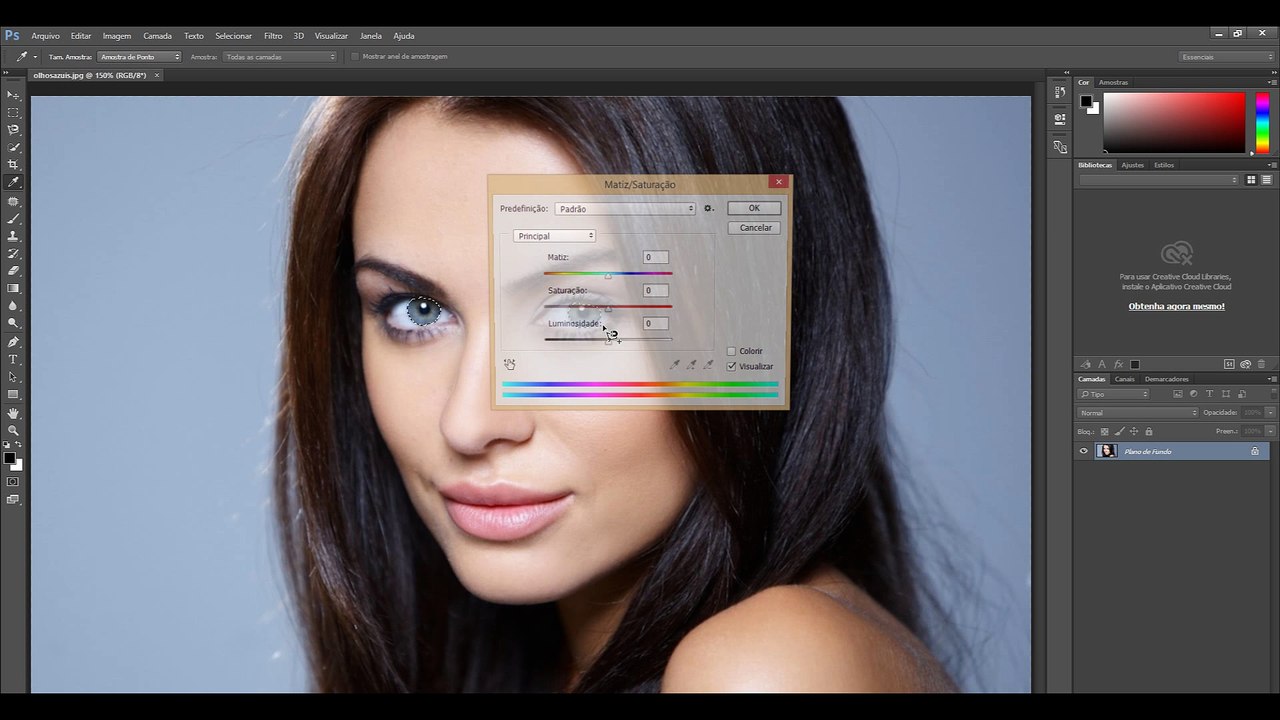This screenshot has width=1280, height=720.
Task: Open the Libraries selection dropdown
Action: point(1158,180)
